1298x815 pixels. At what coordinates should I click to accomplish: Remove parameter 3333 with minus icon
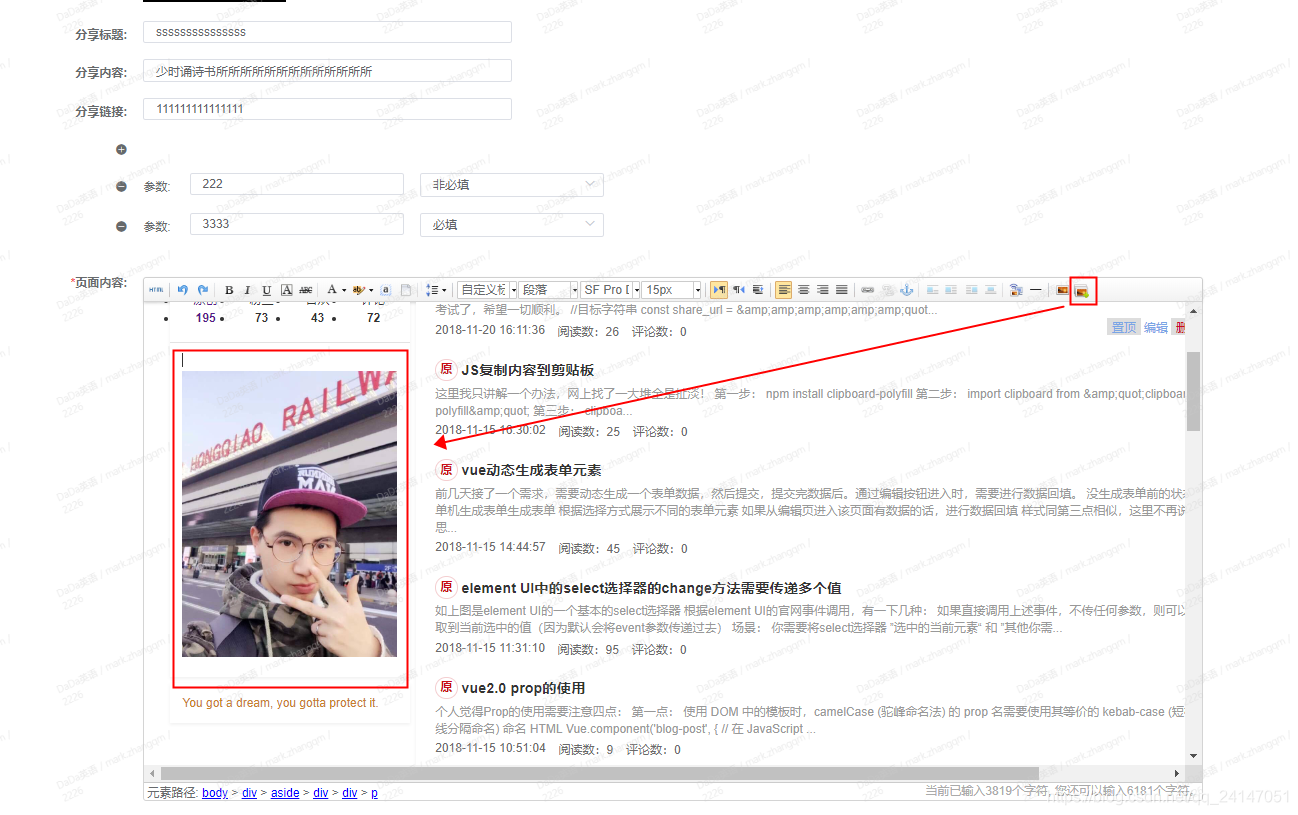(122, 226)
